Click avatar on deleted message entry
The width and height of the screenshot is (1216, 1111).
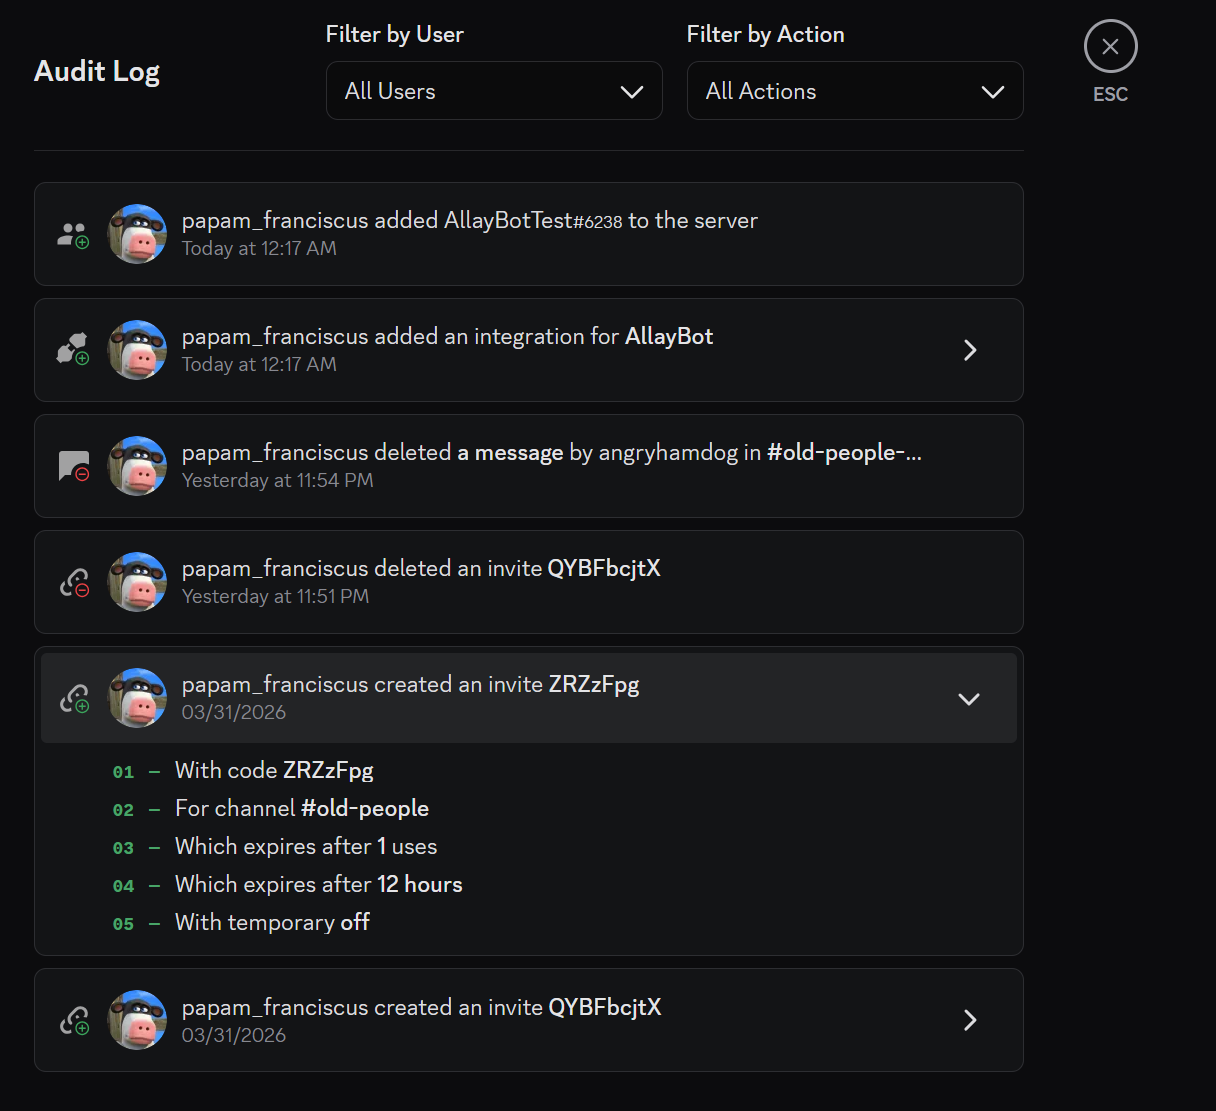(x=137, y=466)
